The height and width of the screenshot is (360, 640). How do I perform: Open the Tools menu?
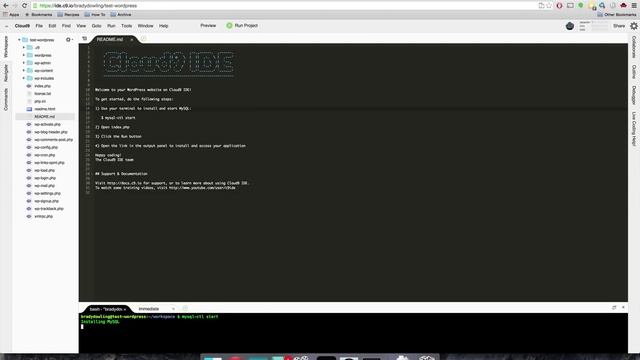[x=127, y=26]
